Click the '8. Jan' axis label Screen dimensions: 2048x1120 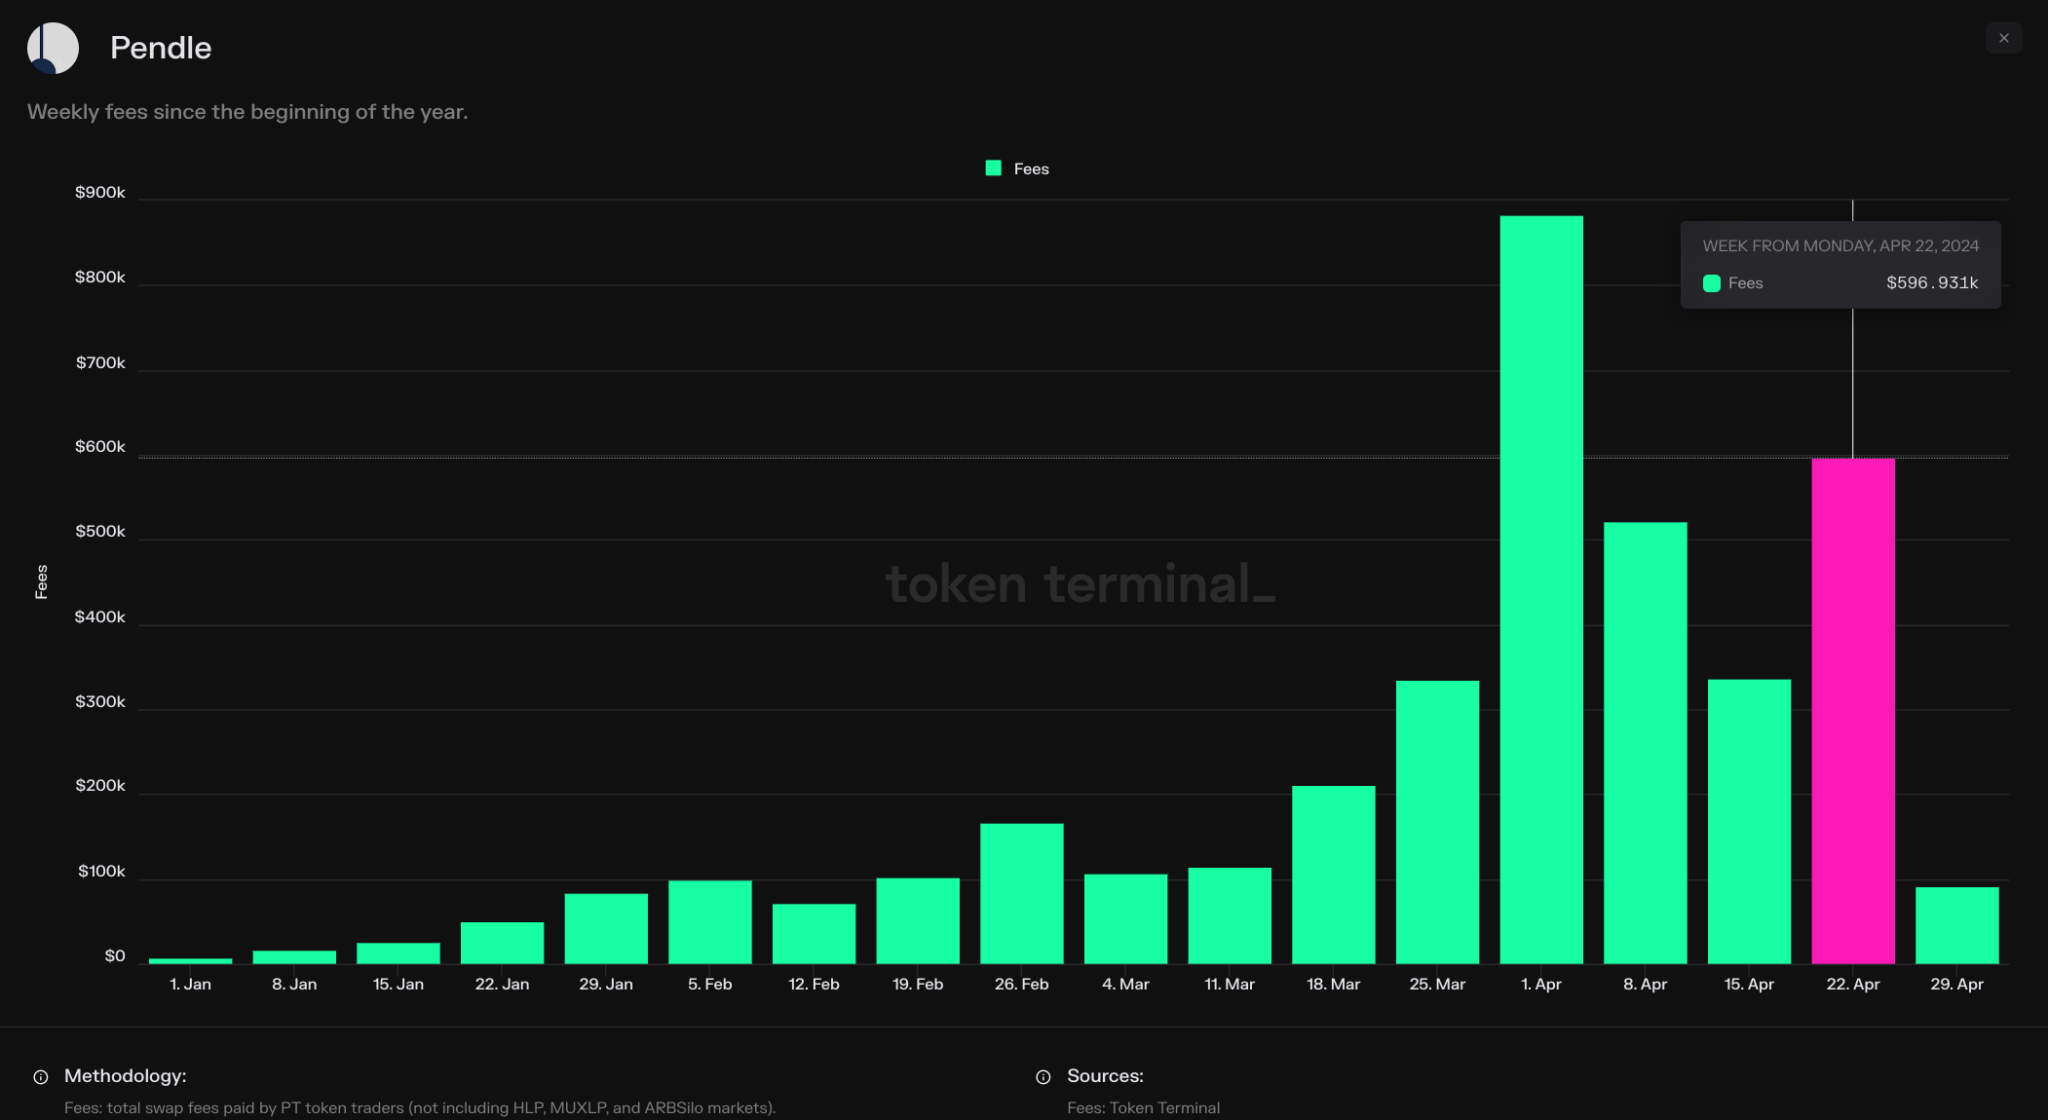click(294, 984)
